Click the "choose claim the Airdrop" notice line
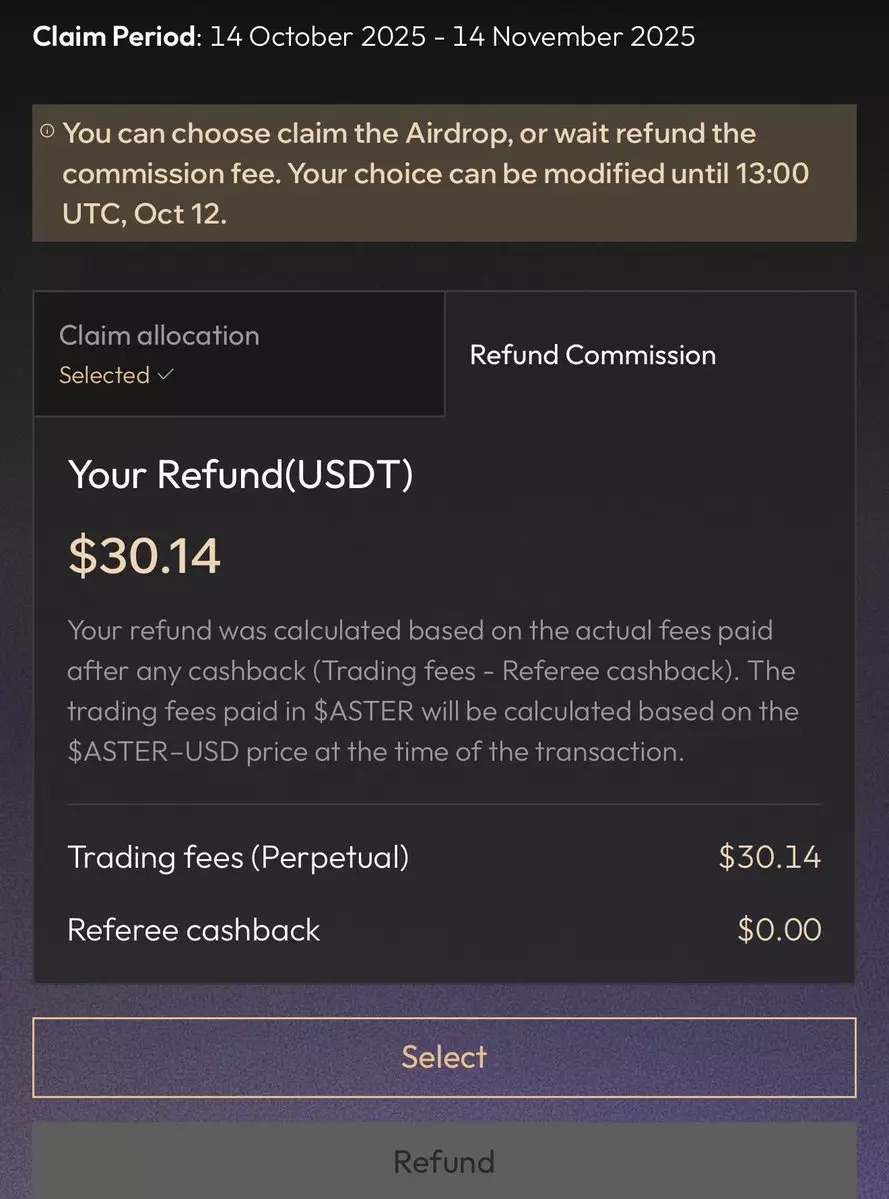 point(409,134)
